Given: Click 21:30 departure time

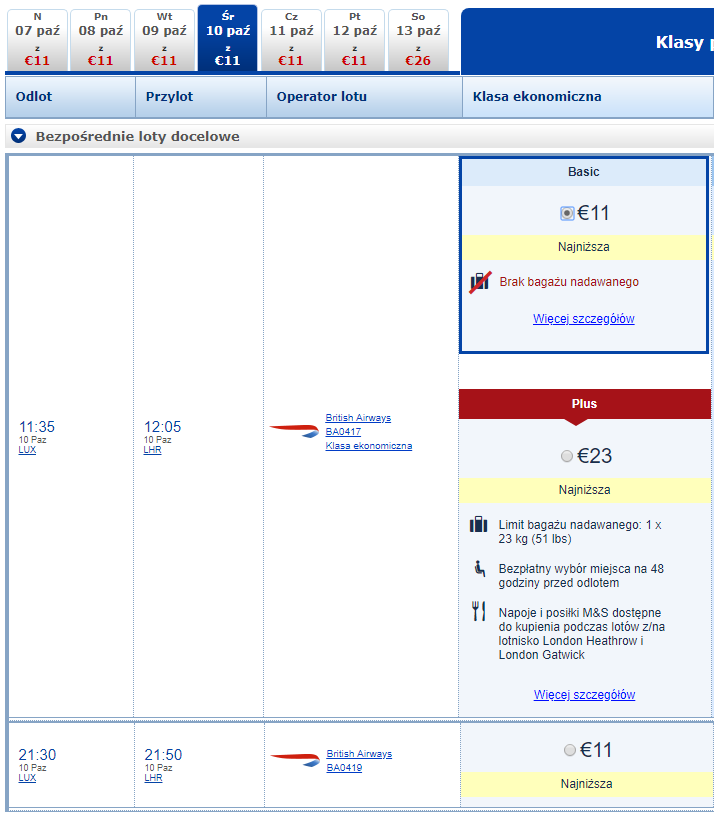Looking at the screenshot, I should (x=37, y=755).
